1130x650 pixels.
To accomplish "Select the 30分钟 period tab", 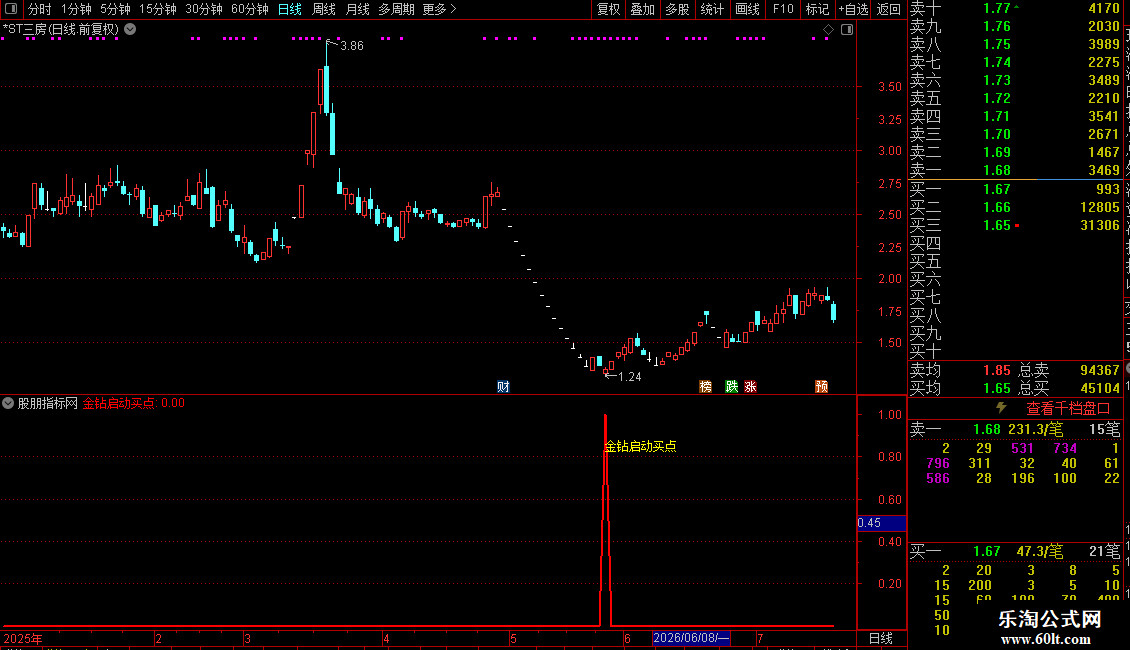I will tap(204, 9).
